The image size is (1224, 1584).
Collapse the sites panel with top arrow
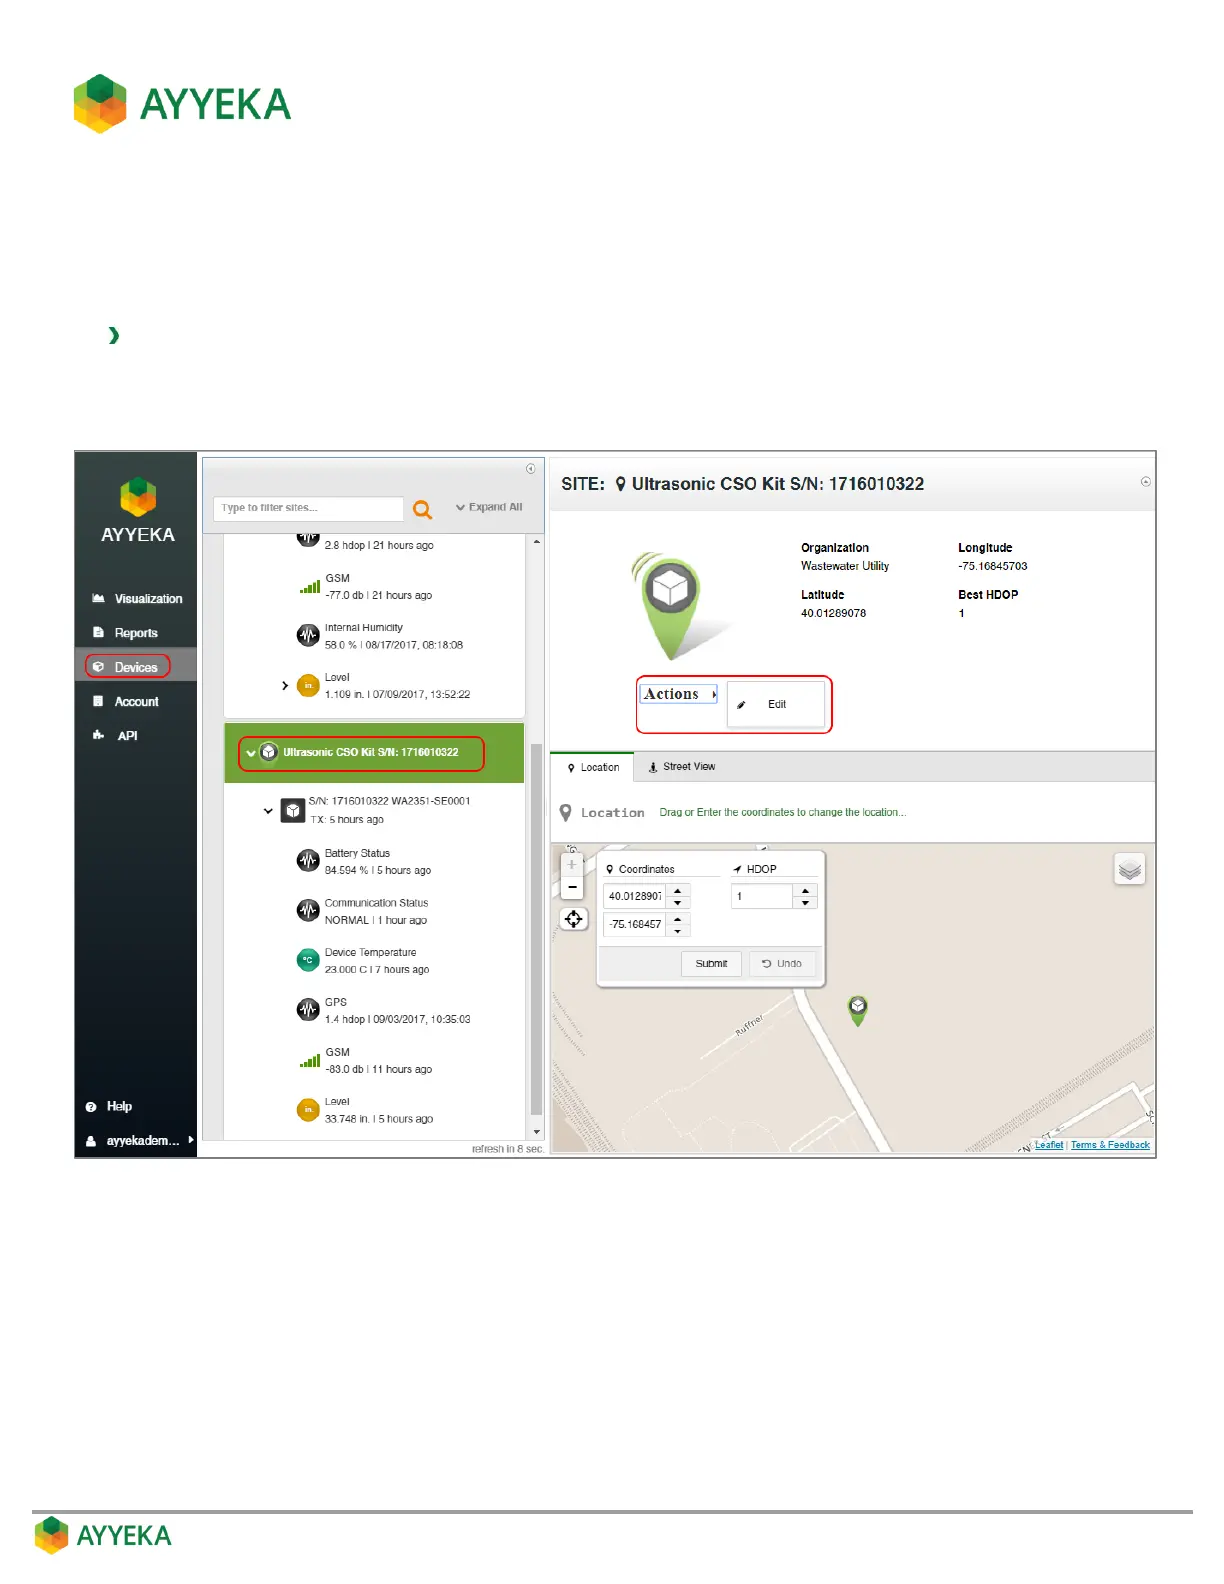(531, 469)
